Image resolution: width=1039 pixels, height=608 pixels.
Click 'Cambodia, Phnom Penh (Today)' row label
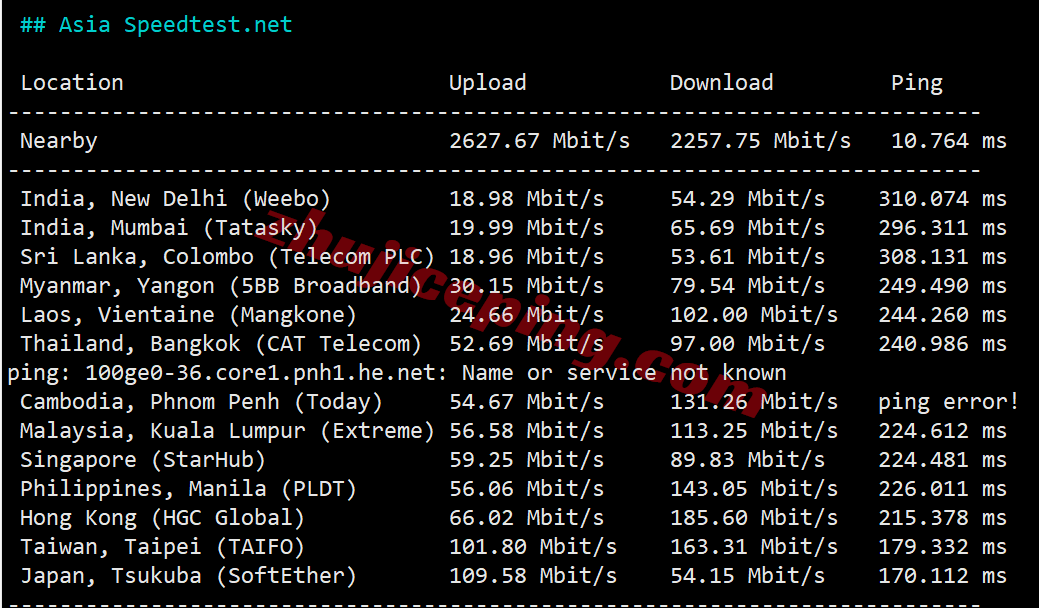(201, 402)
